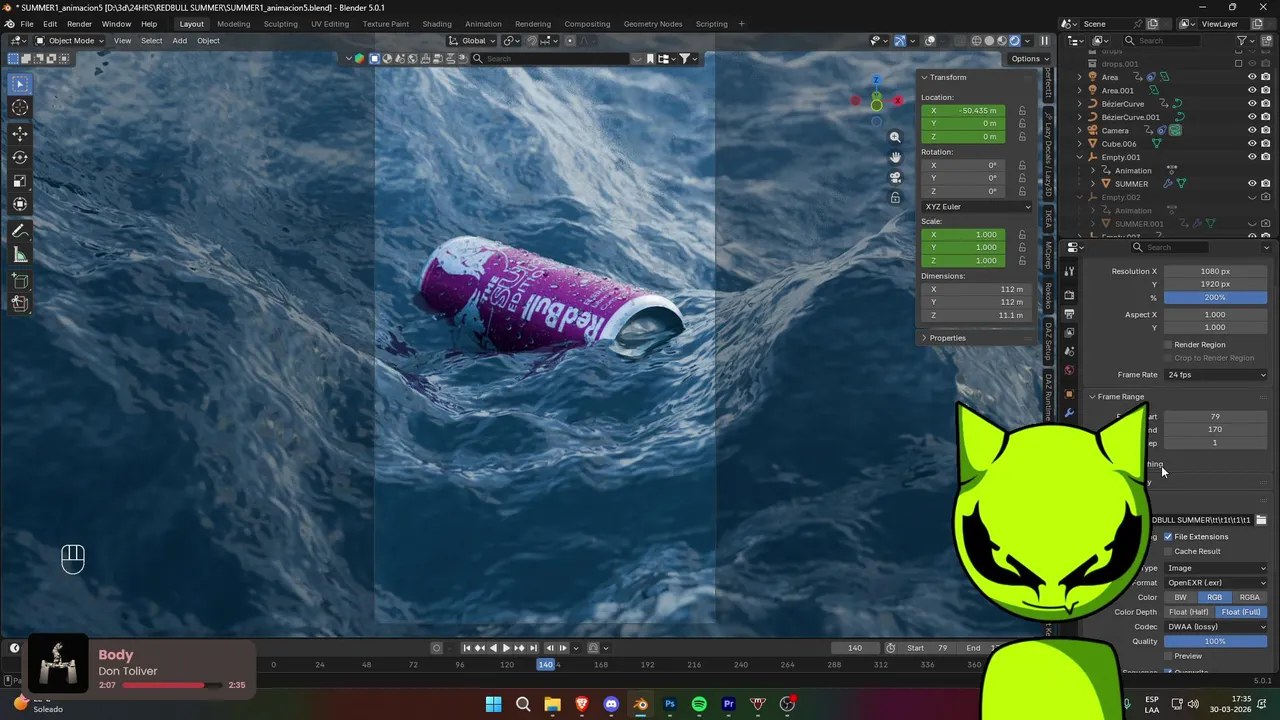This screenshot has width=1280, height=720.
Task: Open the Render menu
Action: (79, 24)
